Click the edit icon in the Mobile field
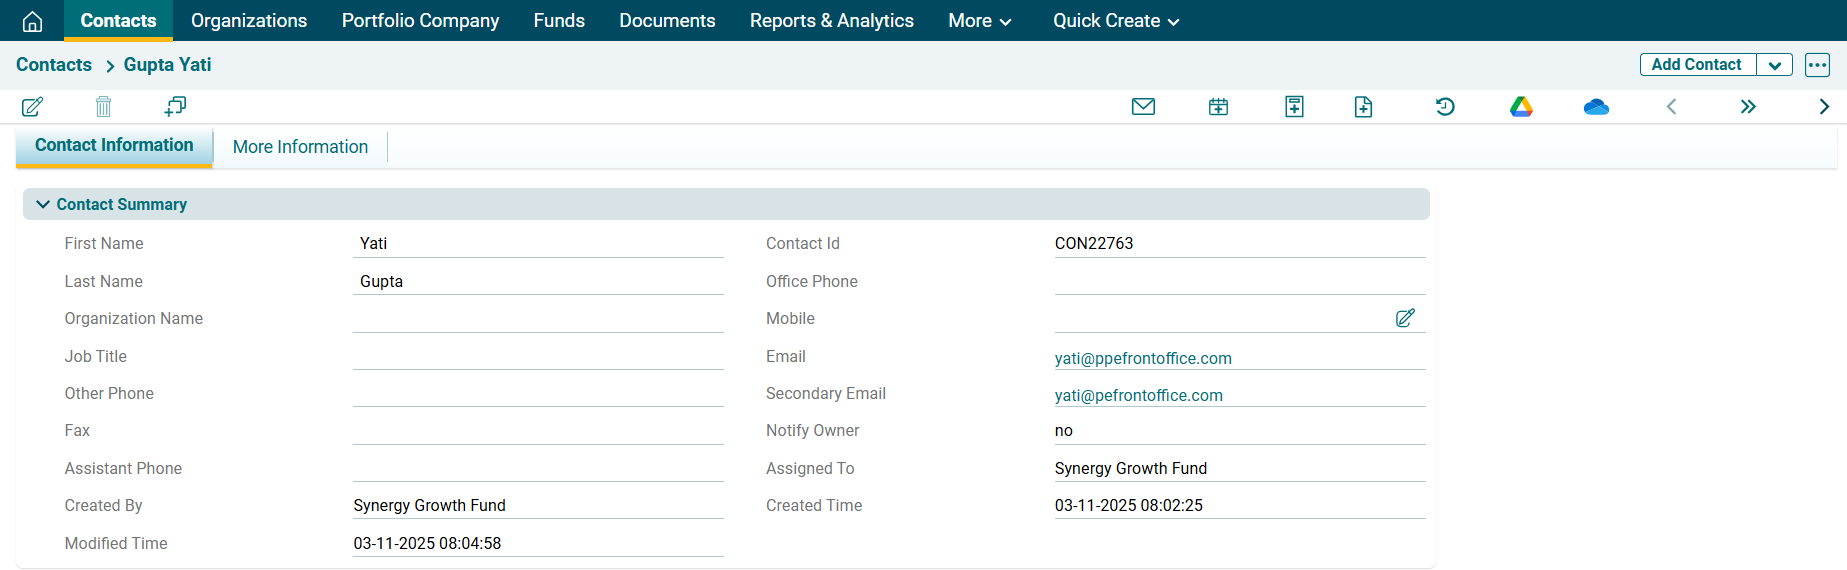Screen dimensions: 1847x570 click(x=1405, y=318)
